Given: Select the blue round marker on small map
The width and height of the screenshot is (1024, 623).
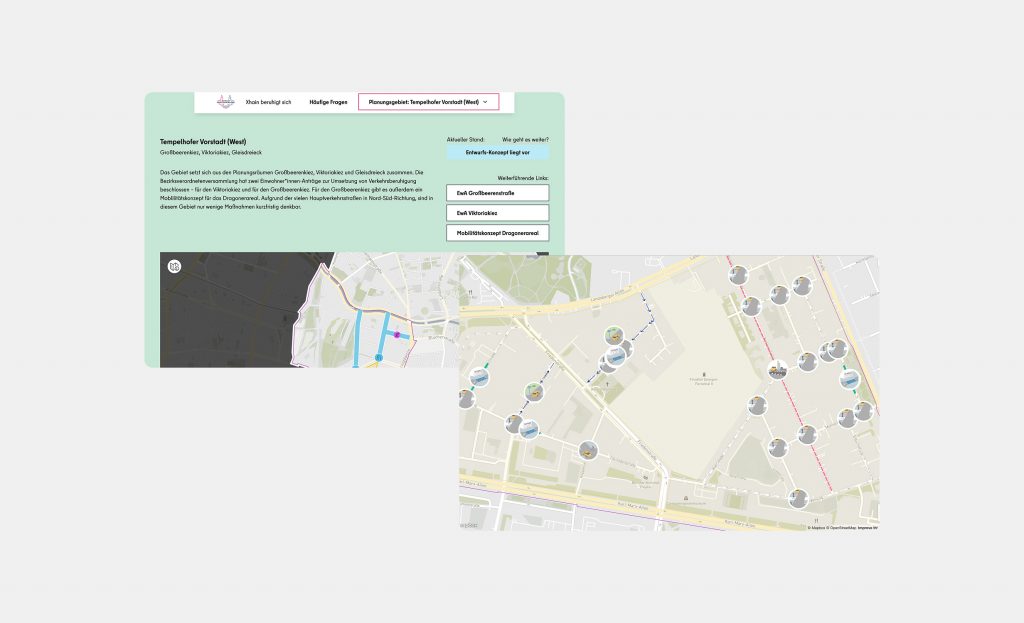Looking at the screenshot, I should pyautogui.click(x=379, y=357).
